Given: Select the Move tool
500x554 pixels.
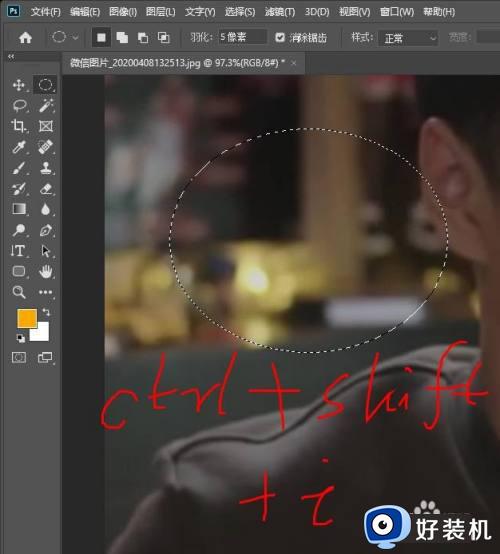Looking at the screenshot, I should pyautogui.click(x=18, y=85).
